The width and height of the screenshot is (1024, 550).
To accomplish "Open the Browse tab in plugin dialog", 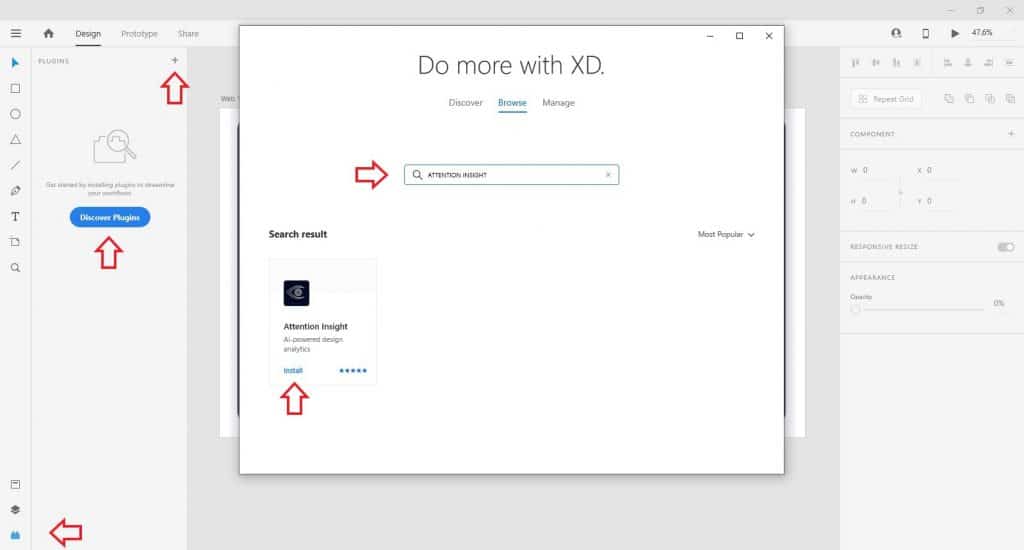I will point(512,103).
